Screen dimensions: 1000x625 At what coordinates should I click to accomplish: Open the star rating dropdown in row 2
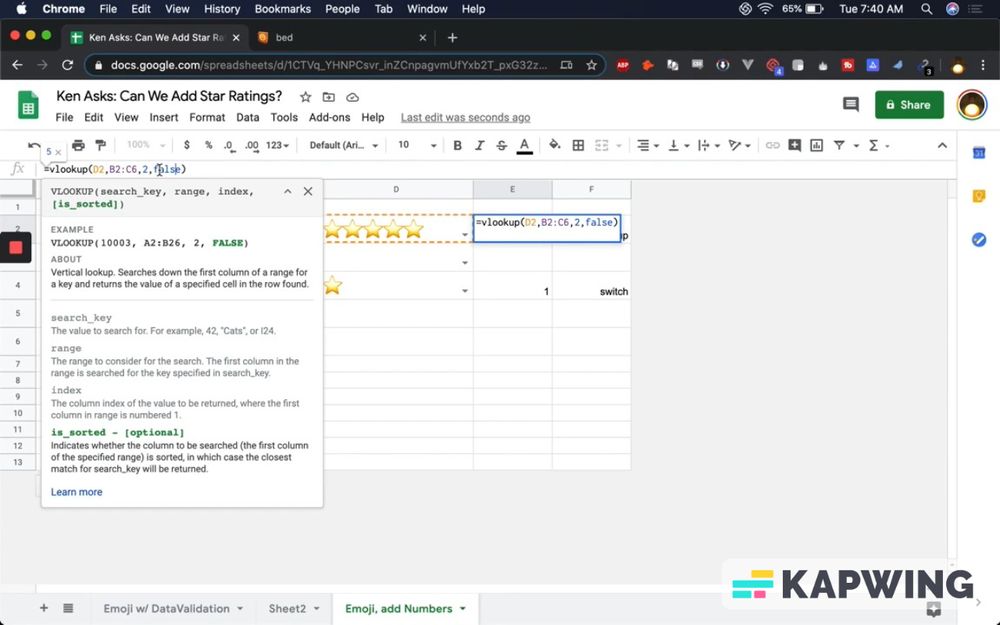pos(463,232)
